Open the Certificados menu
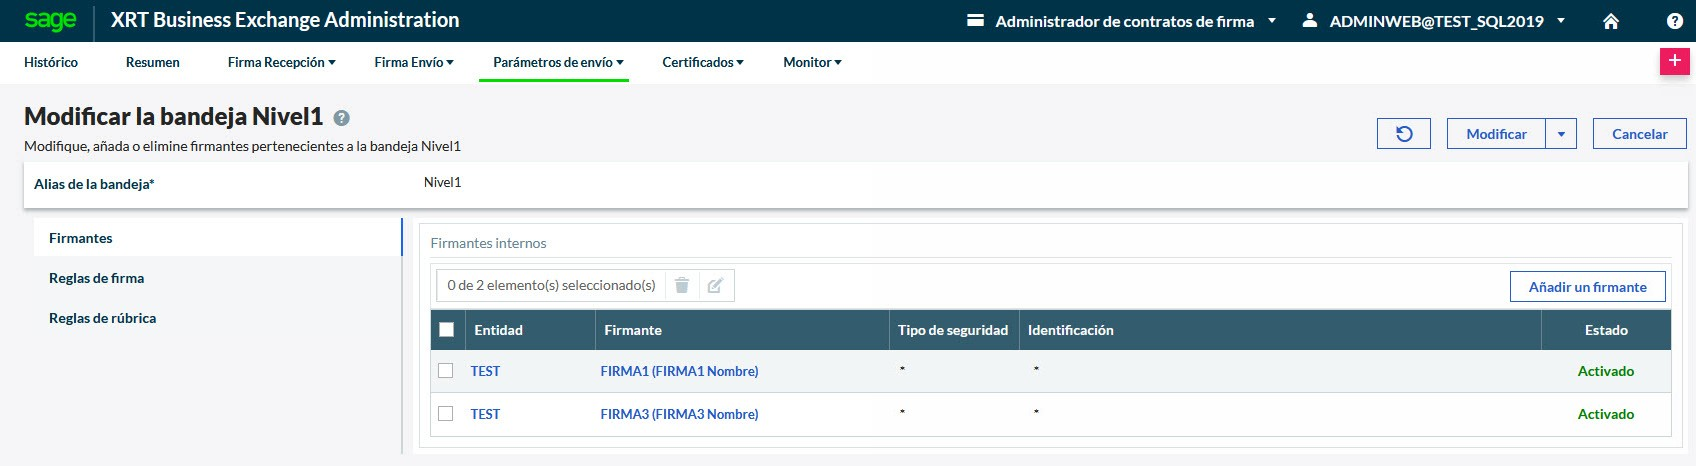 pyautogui.click(x=702, y=62)
